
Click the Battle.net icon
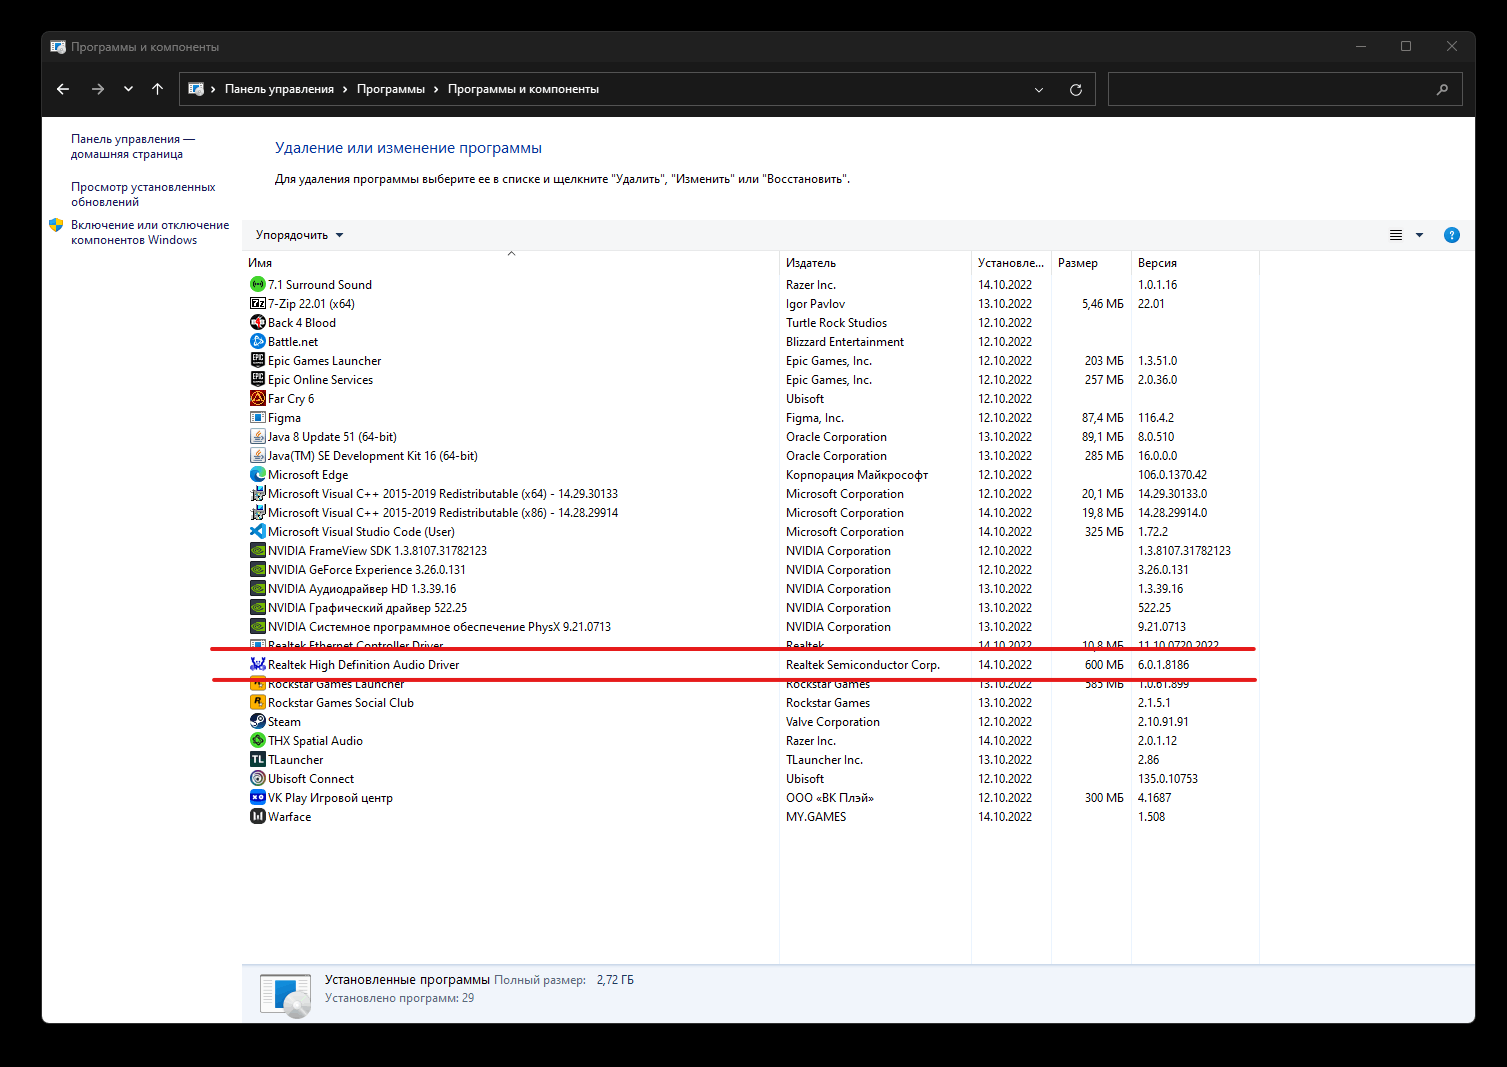coord(258,342)
